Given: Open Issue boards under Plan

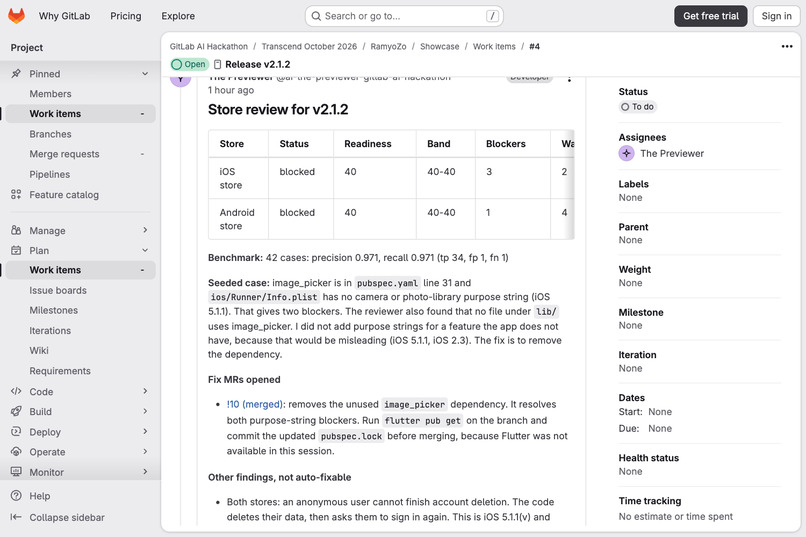Looking at the screenshot, I should click(x=58, y=290).
